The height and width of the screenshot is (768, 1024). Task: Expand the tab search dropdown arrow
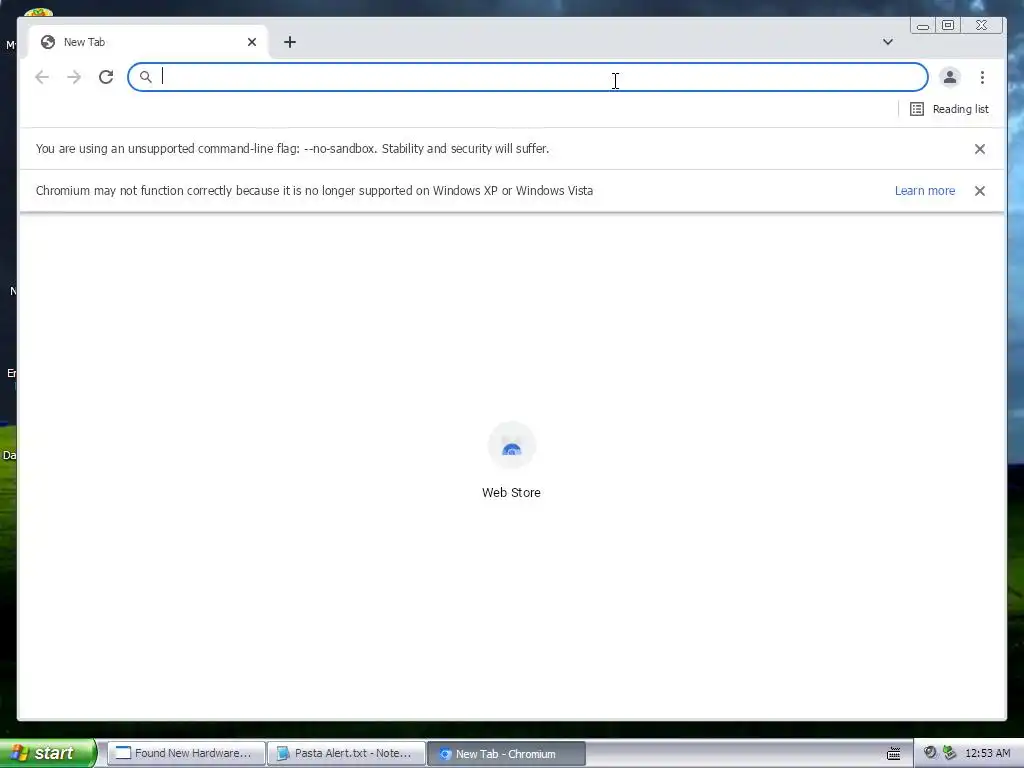(x=888, y=42)
